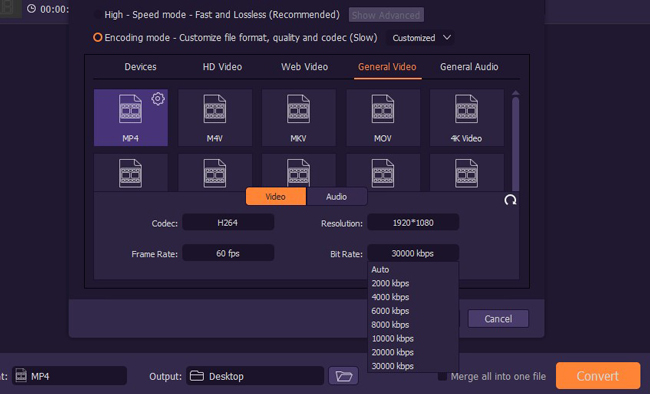Select the MP4 format tile
Screen dimensions: 650x394
131,117
